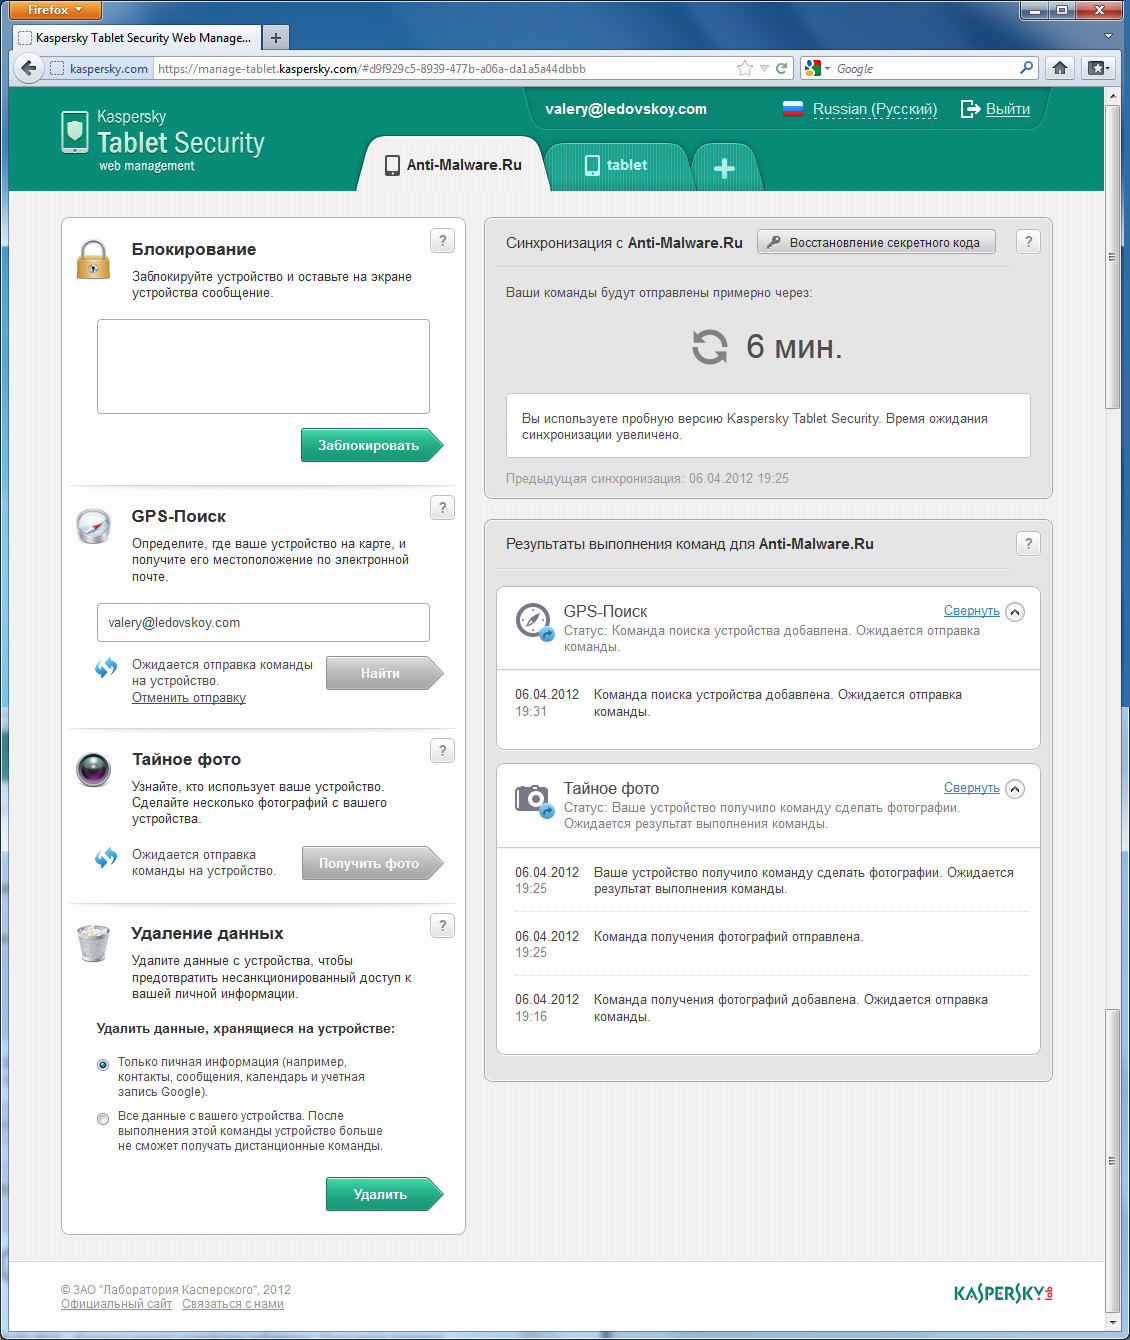Click the Получить фото button
Viewport: 1130px width, 1340px height.
point(372,863)
